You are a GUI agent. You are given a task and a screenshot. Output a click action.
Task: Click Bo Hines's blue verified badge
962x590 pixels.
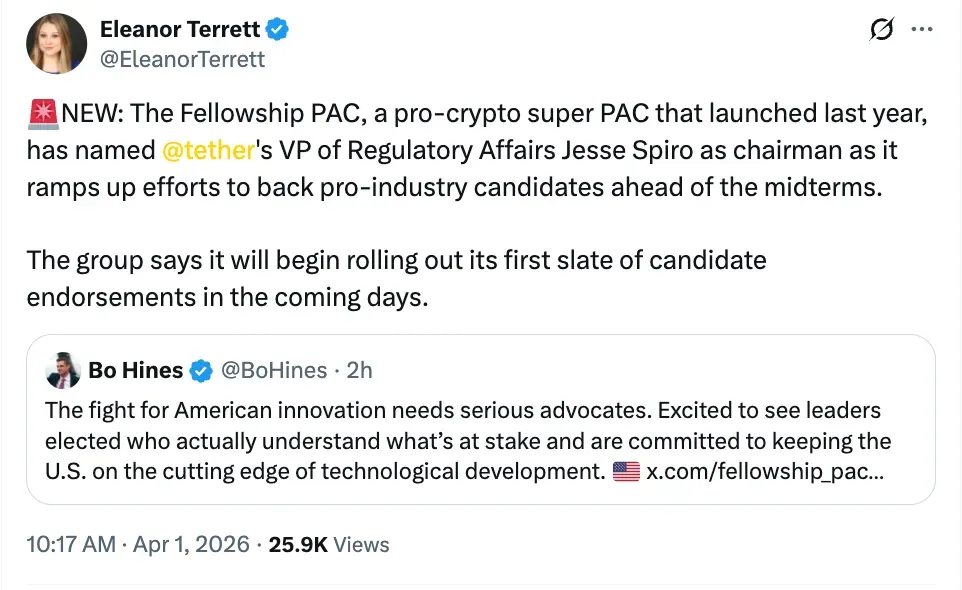pyautogui.click(x=200, y=370)
